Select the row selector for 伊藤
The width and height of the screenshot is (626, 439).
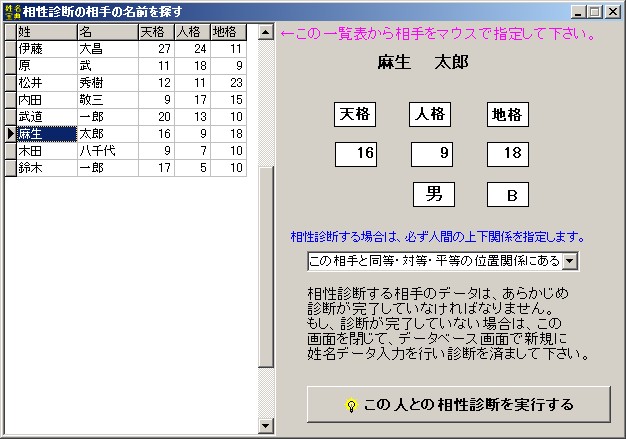coord(10,49)
